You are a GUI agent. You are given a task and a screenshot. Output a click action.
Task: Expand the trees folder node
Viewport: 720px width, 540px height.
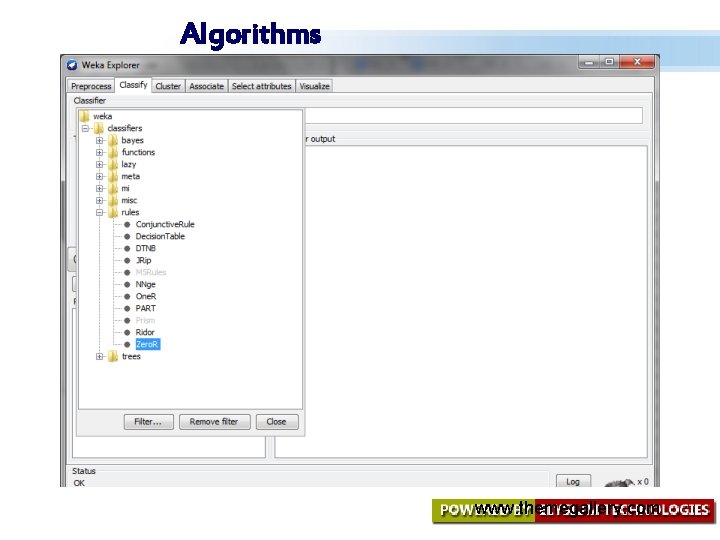100,356
